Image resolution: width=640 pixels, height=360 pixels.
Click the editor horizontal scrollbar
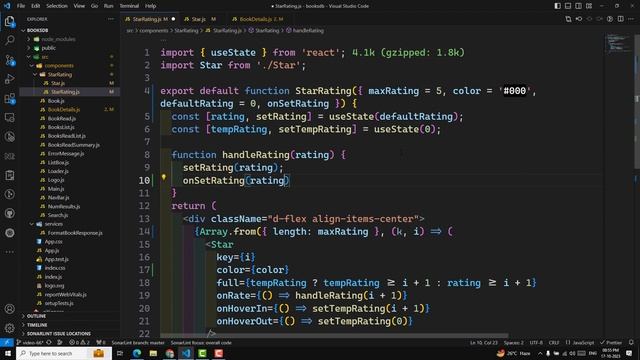point(335,335)
